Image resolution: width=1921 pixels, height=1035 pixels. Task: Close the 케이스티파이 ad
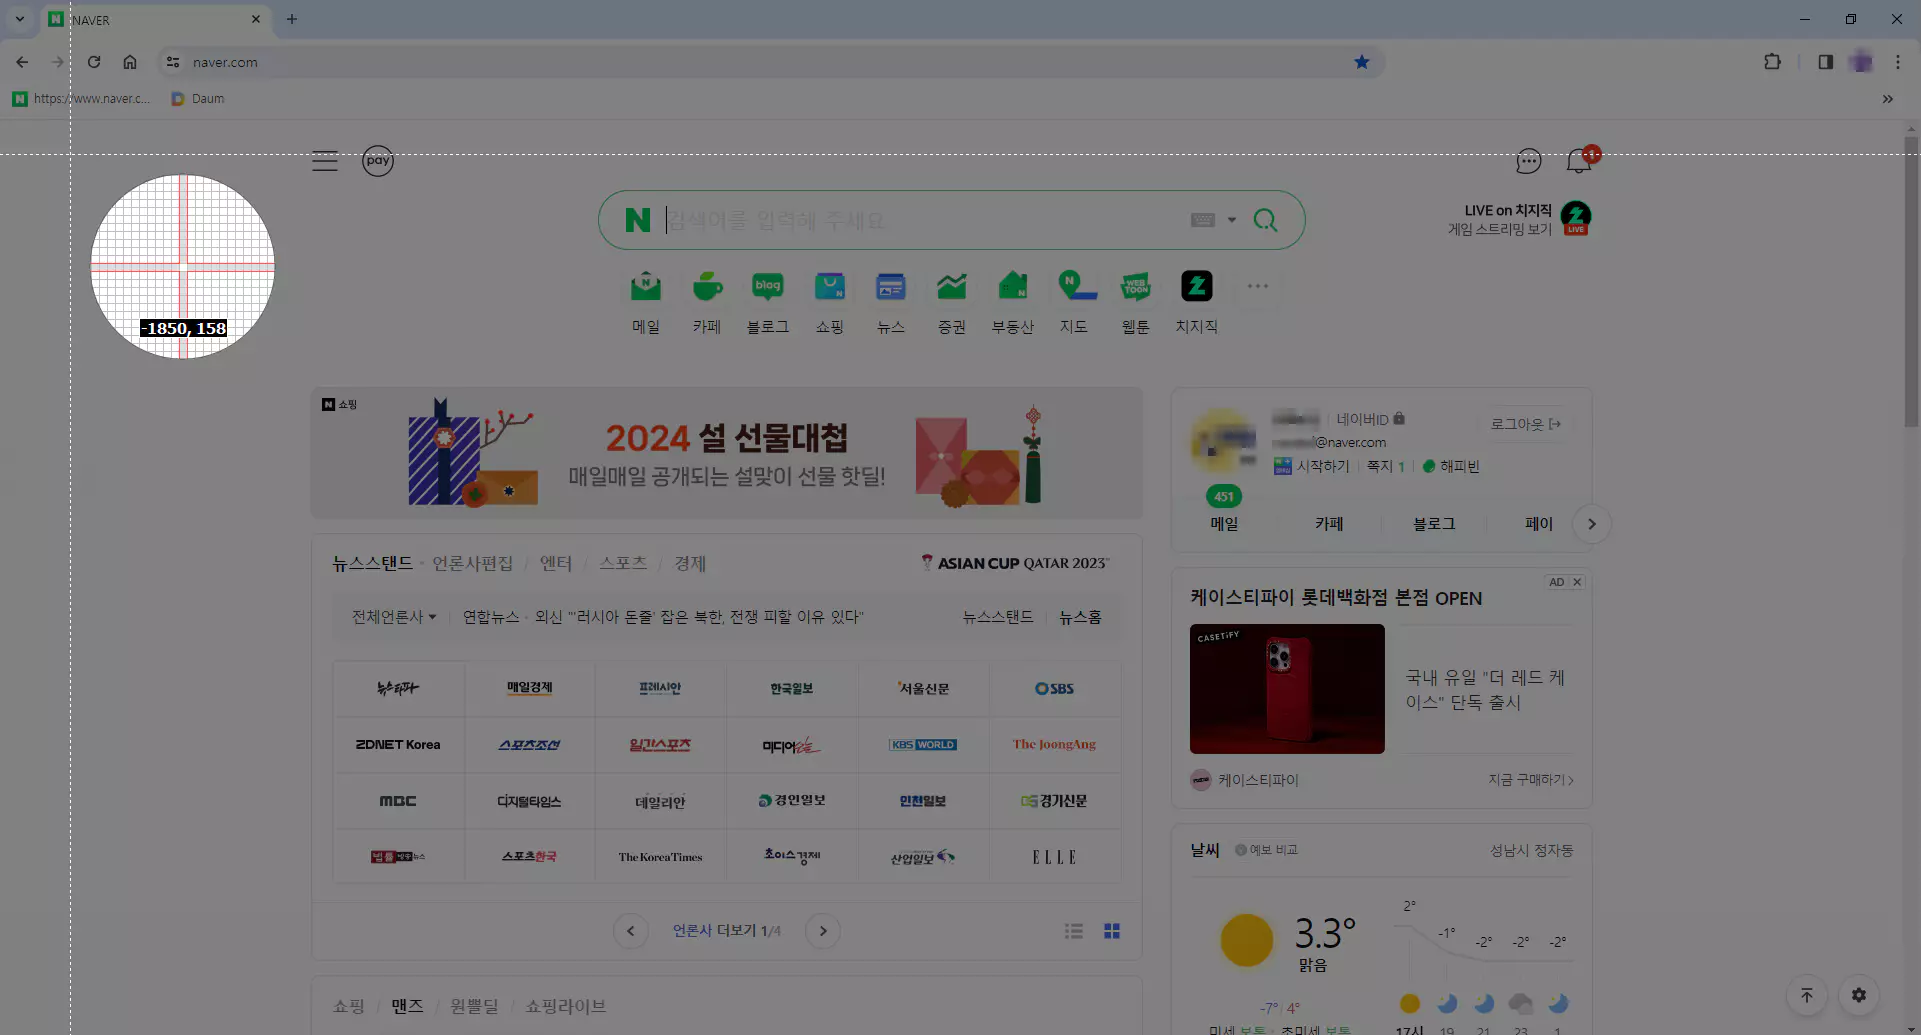(x=1577, y=582)
